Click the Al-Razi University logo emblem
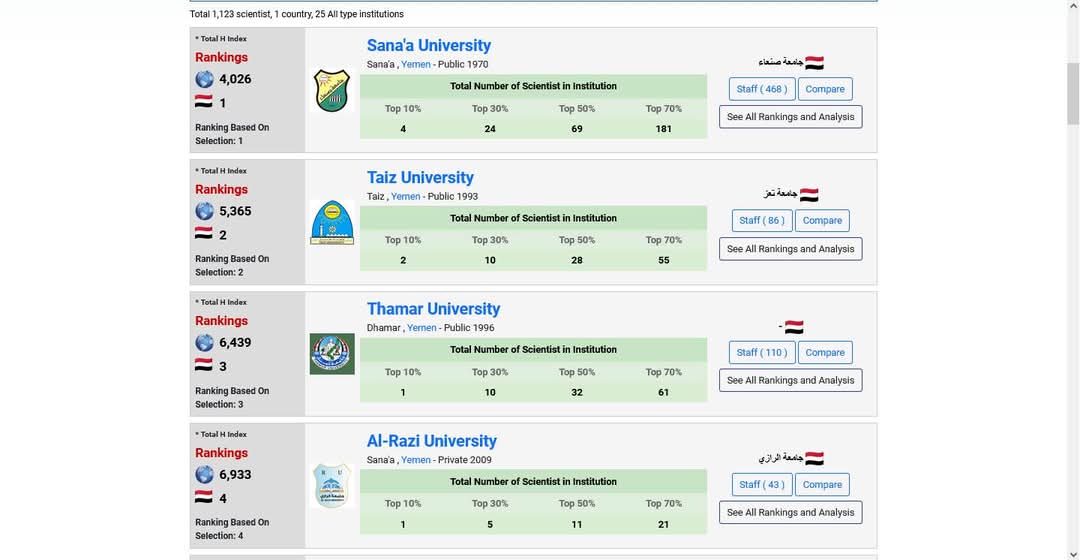 coord(332,485)
